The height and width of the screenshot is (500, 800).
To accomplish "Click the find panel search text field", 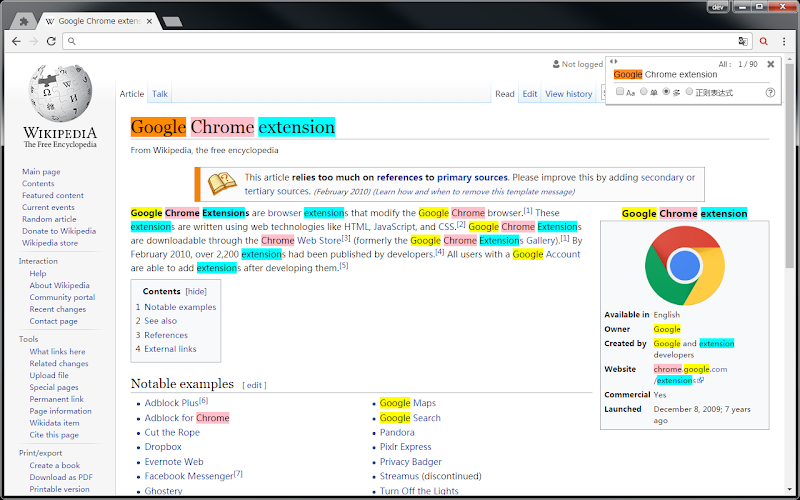I will 691,74.
